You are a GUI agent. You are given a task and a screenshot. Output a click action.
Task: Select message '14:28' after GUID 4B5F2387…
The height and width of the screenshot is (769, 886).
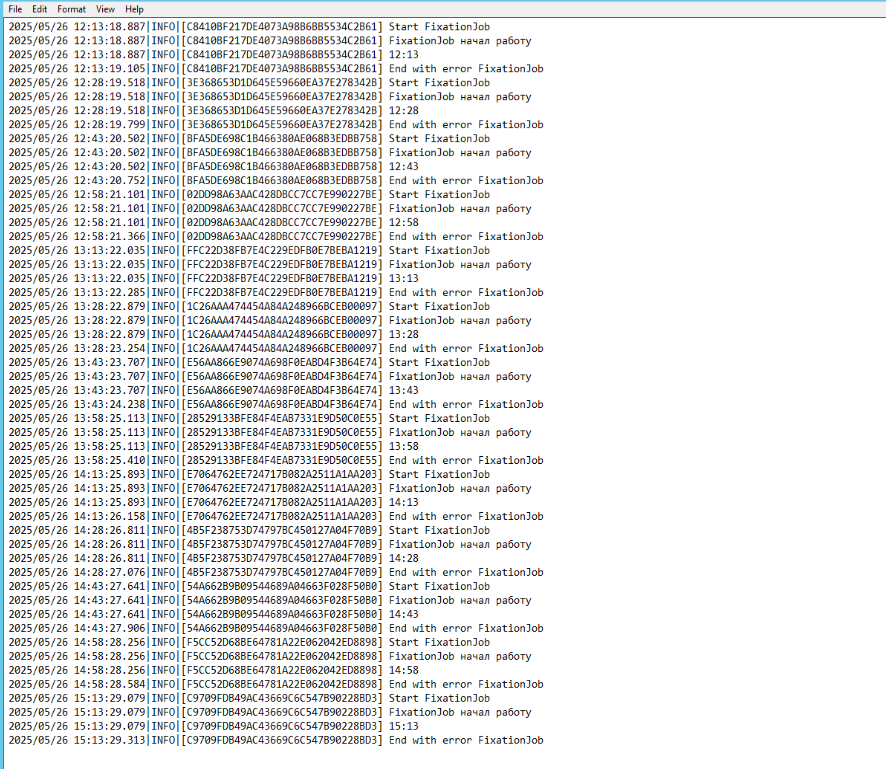click(403, 558)
